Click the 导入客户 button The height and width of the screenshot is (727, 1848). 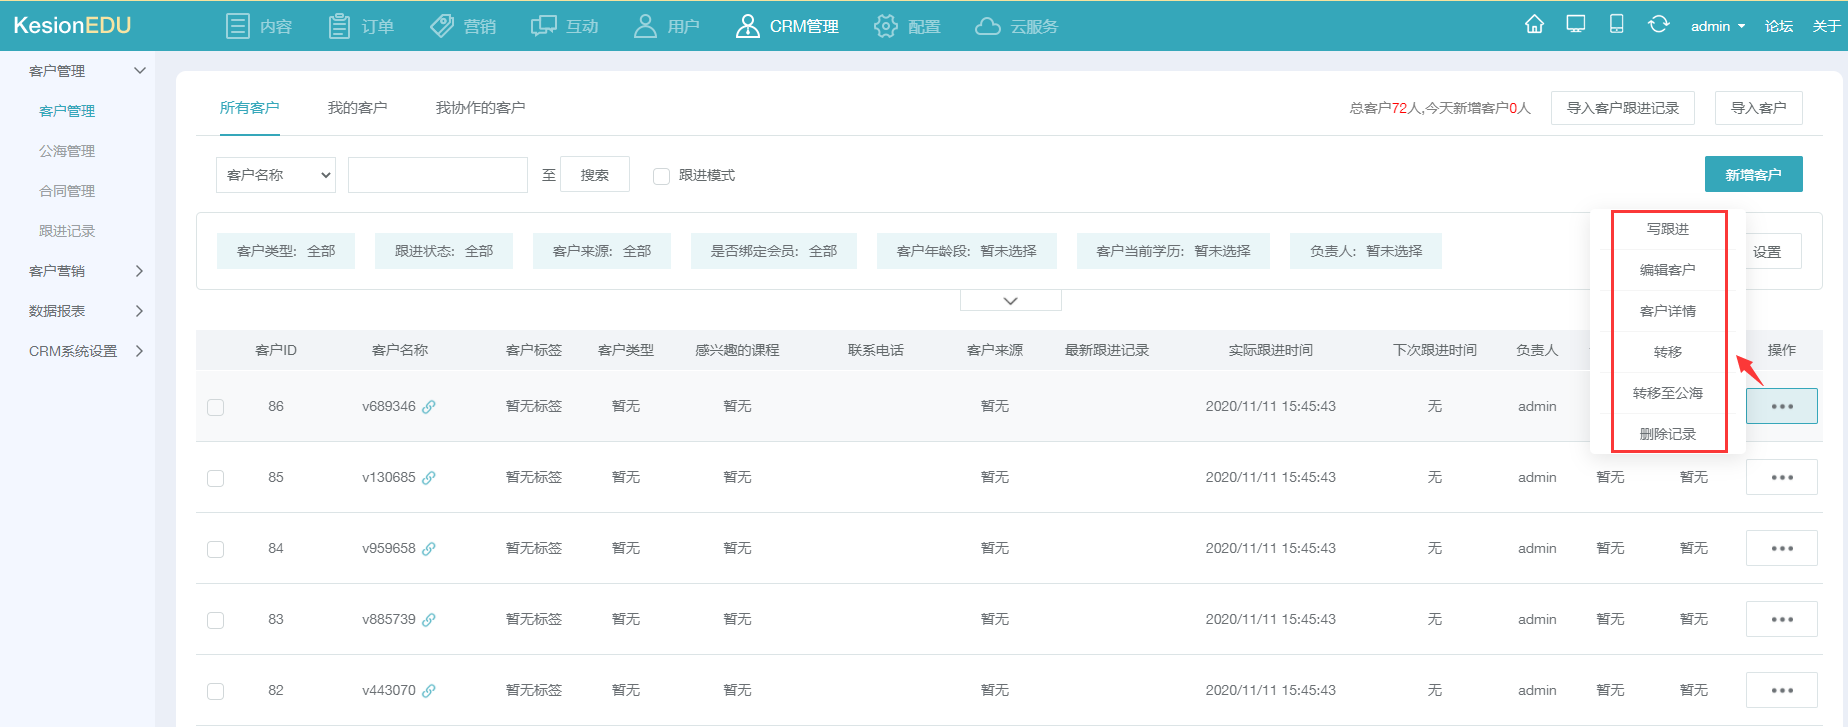[1758, 108]
